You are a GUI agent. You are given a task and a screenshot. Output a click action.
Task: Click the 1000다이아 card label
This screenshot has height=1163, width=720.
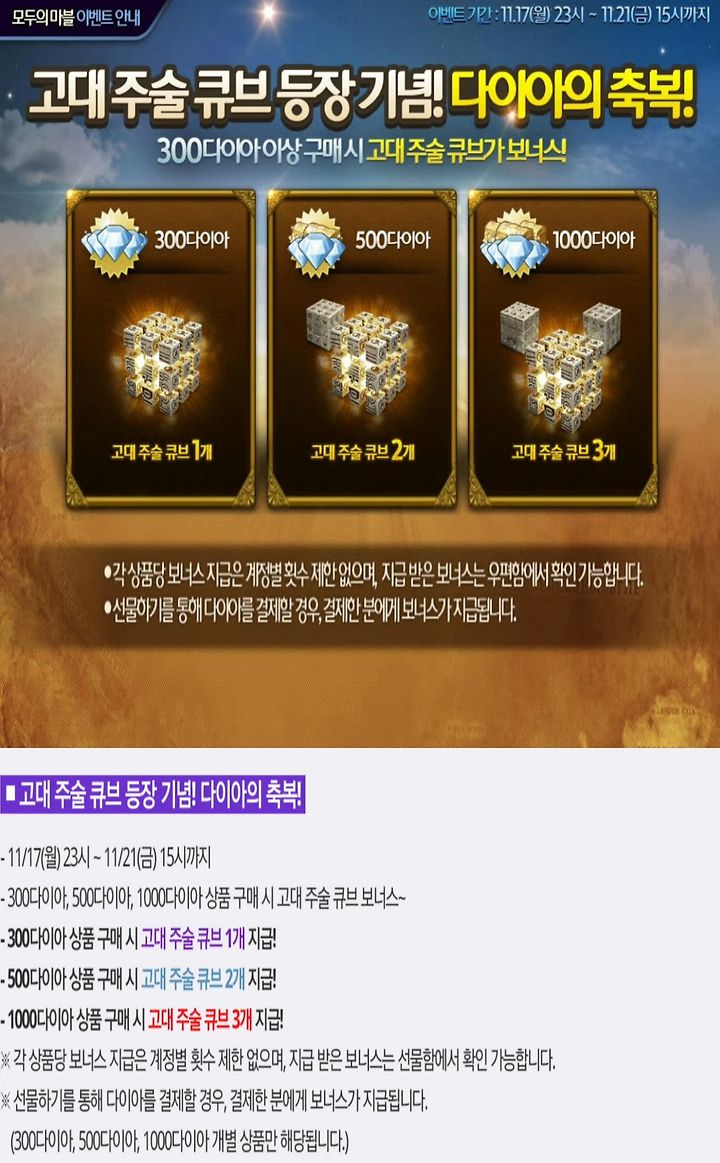(594, 240)
